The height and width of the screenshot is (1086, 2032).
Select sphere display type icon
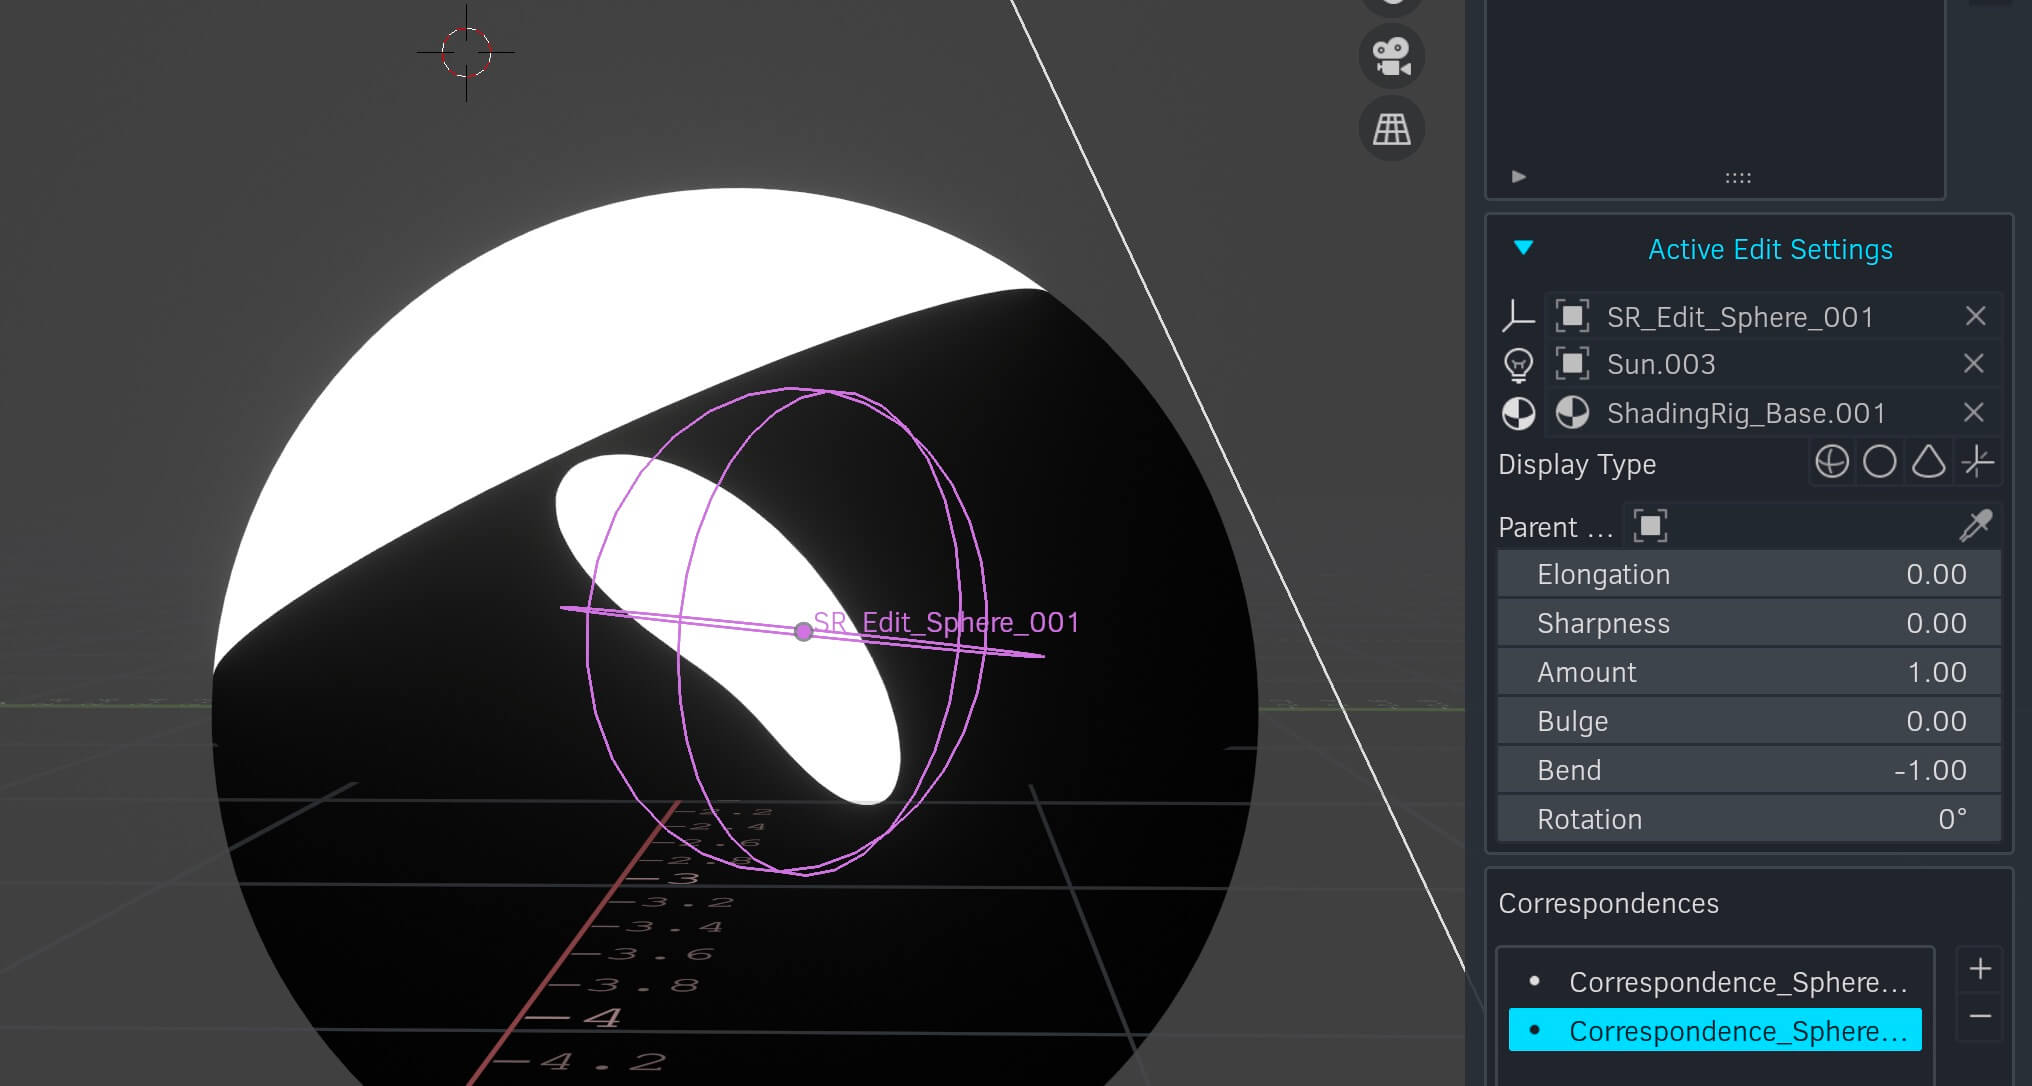pyautogui.click(x=1832, y=462)
